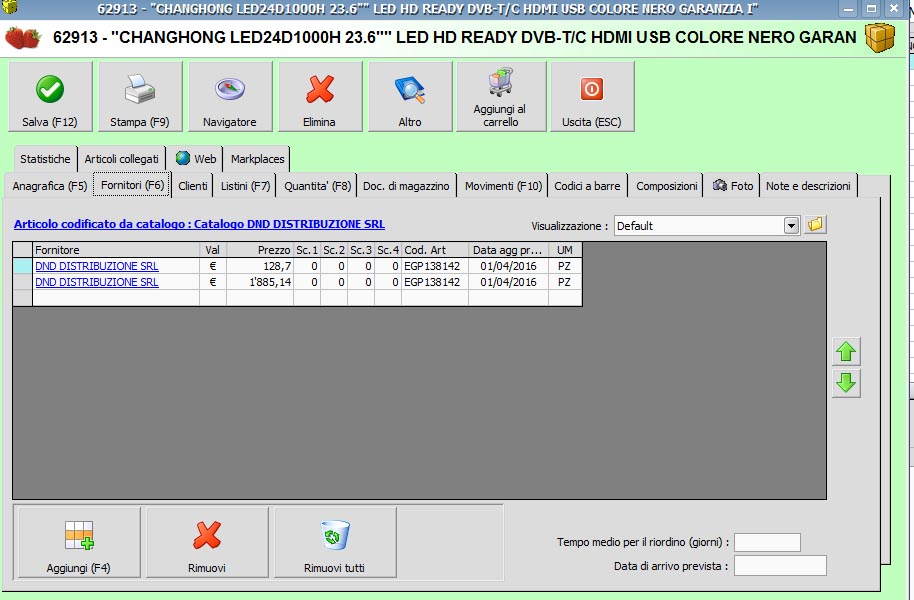Click the Fornitore column header
This screenshot has height=600, width=914.
(x=116, y=250)
